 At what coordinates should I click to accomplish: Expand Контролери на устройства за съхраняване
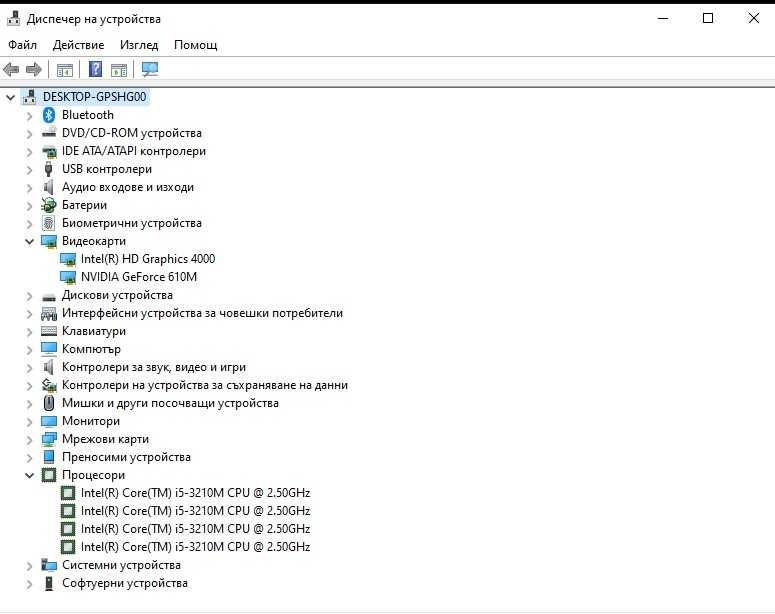click(29, 386)
